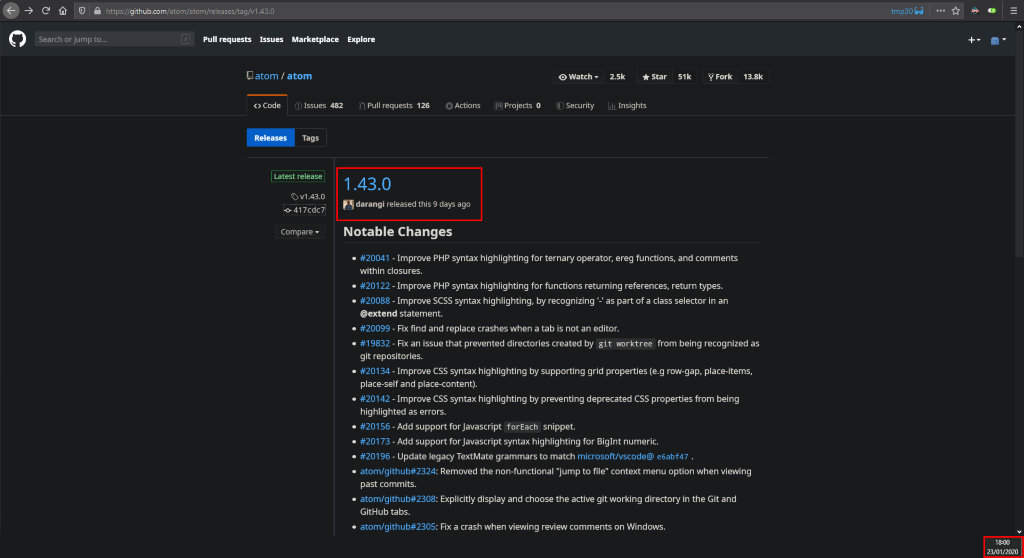
Task: Expand the plus create-new dropdown
Action: coord(974,40)
